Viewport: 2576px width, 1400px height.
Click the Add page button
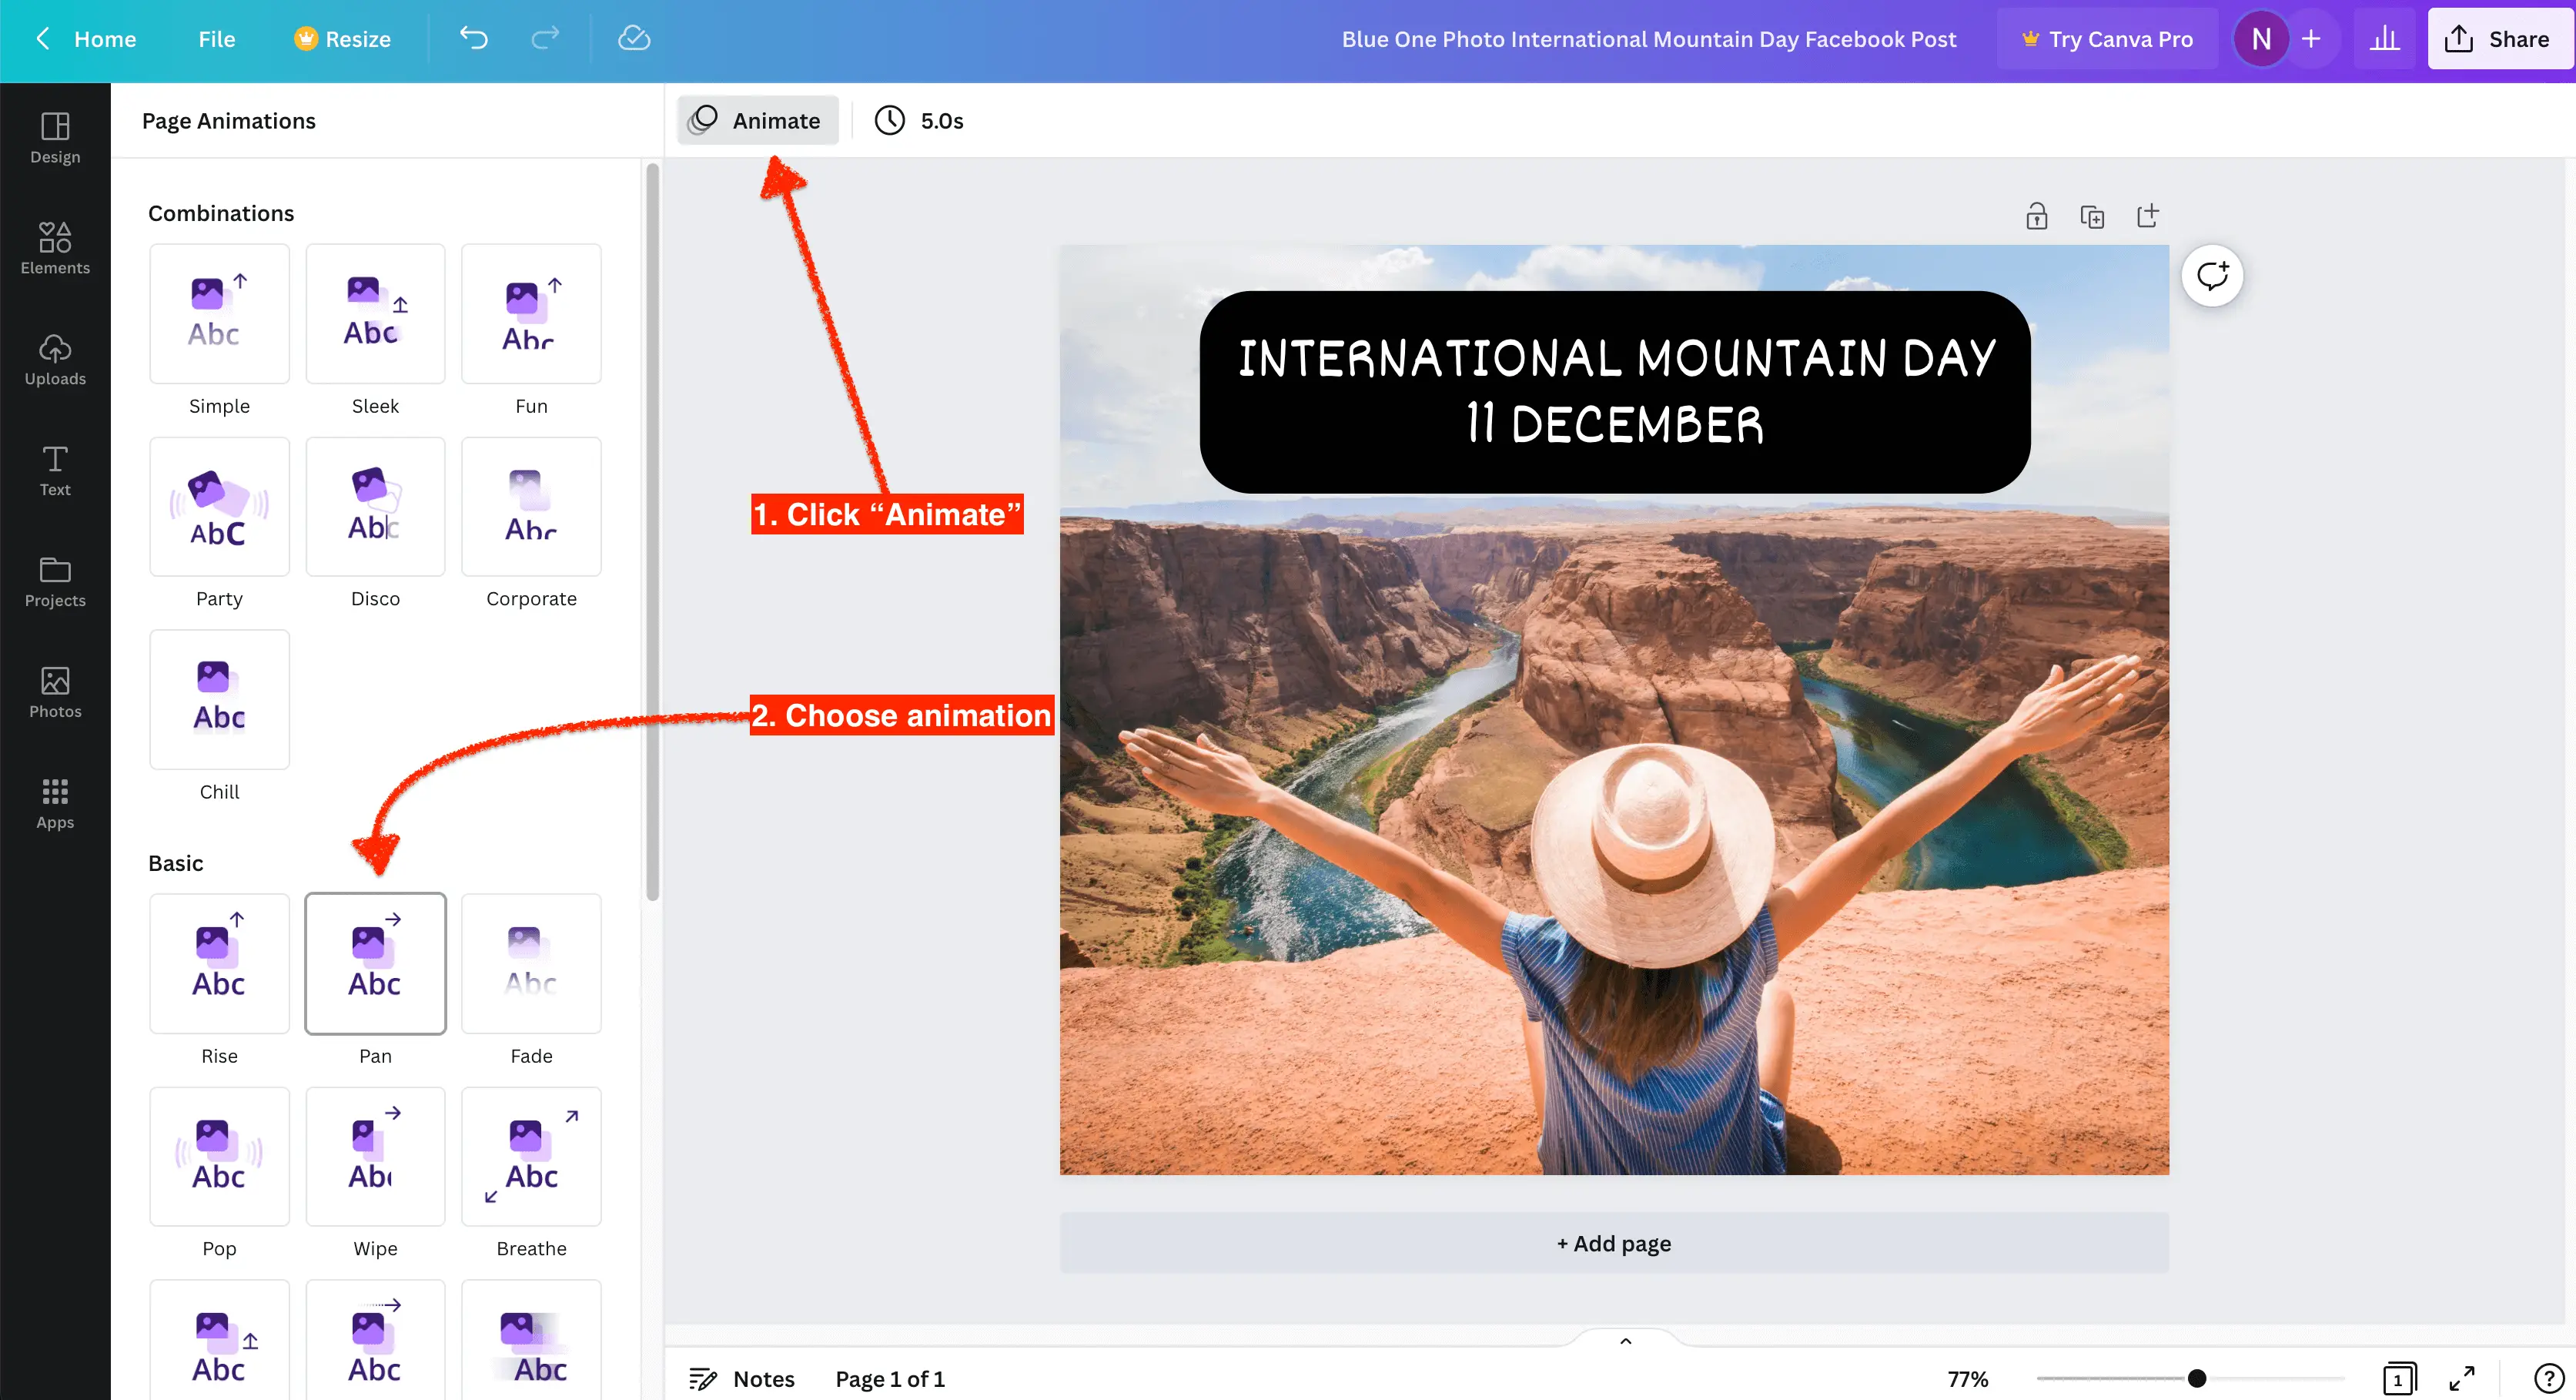1614,1243
